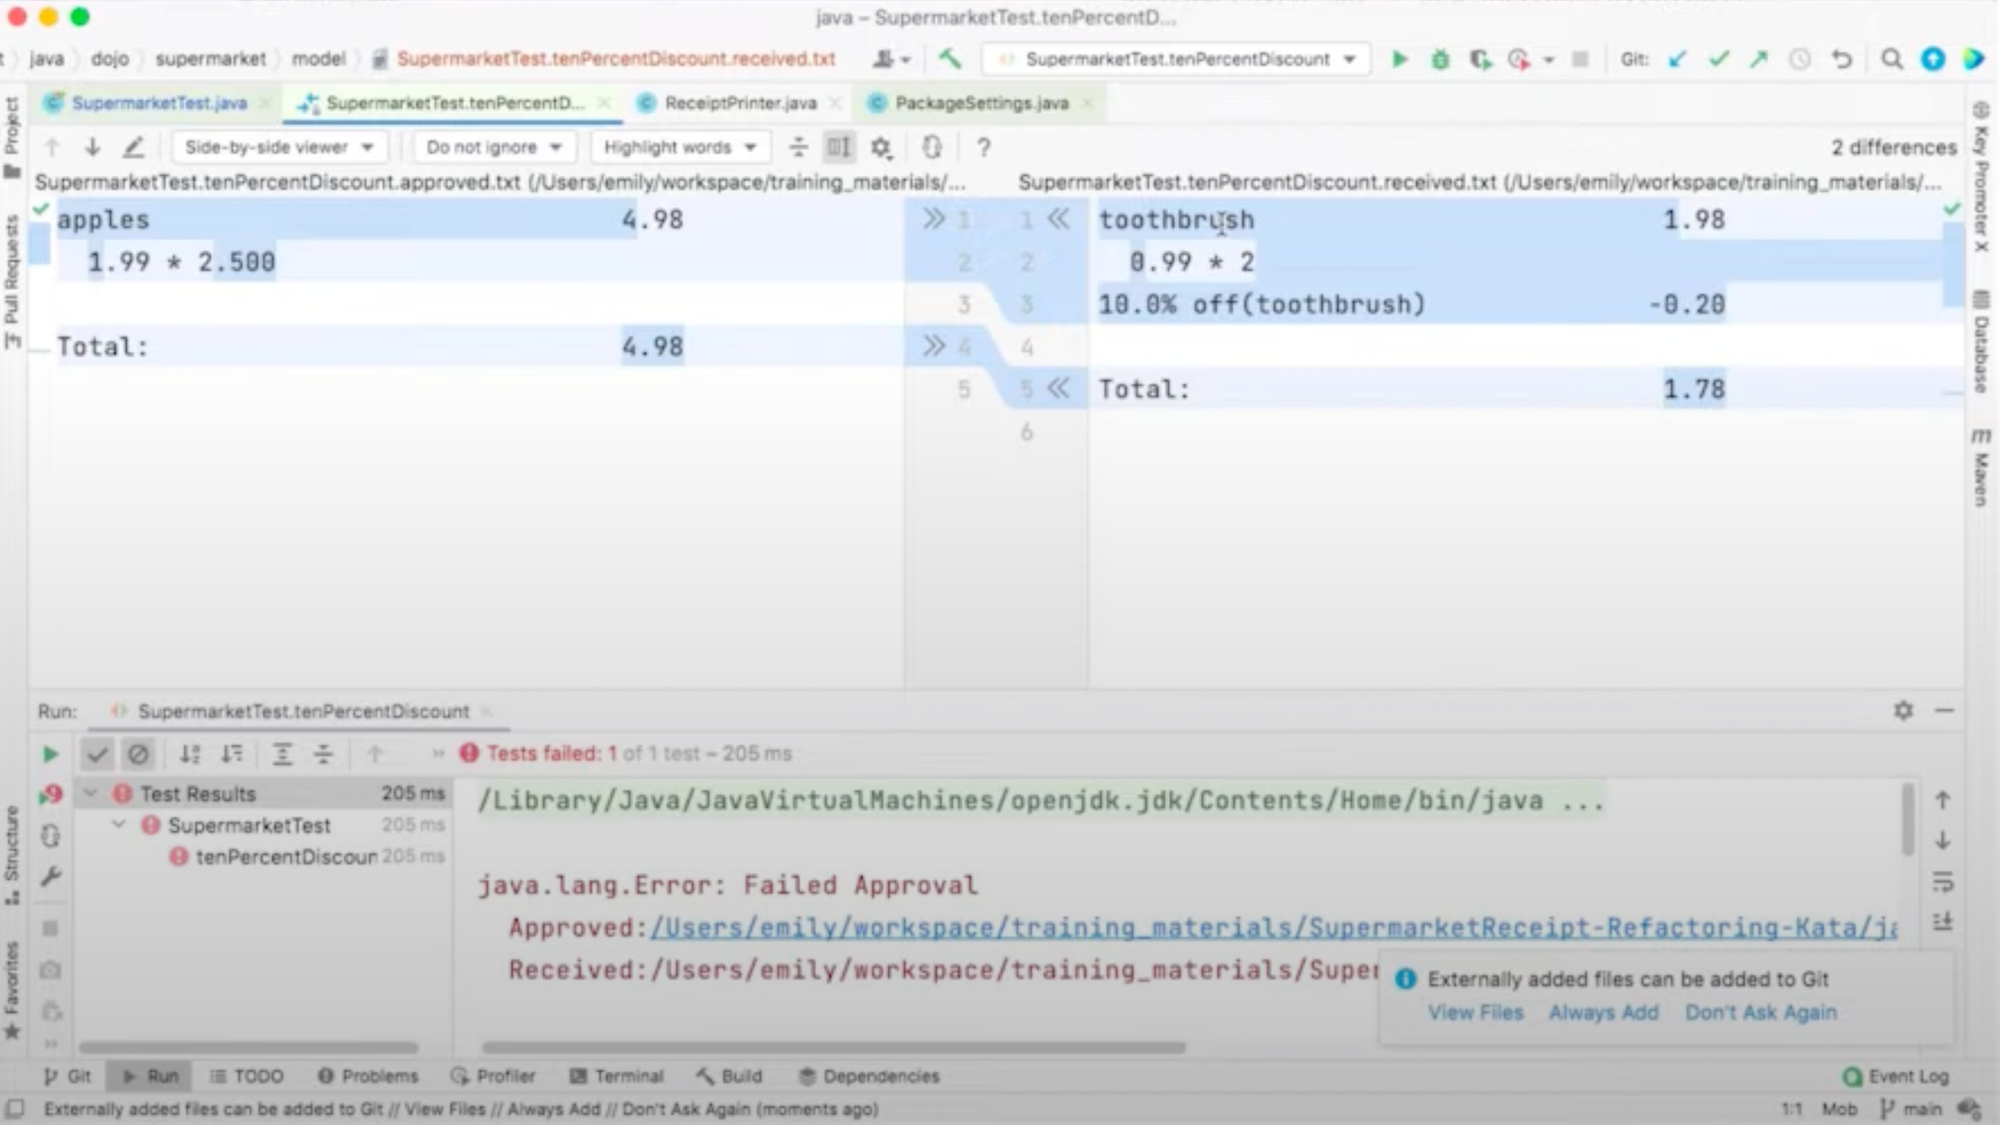The image size is (2000, 1125).
Task: Collapse the SupermarketTest tree node
Action: 119,825
